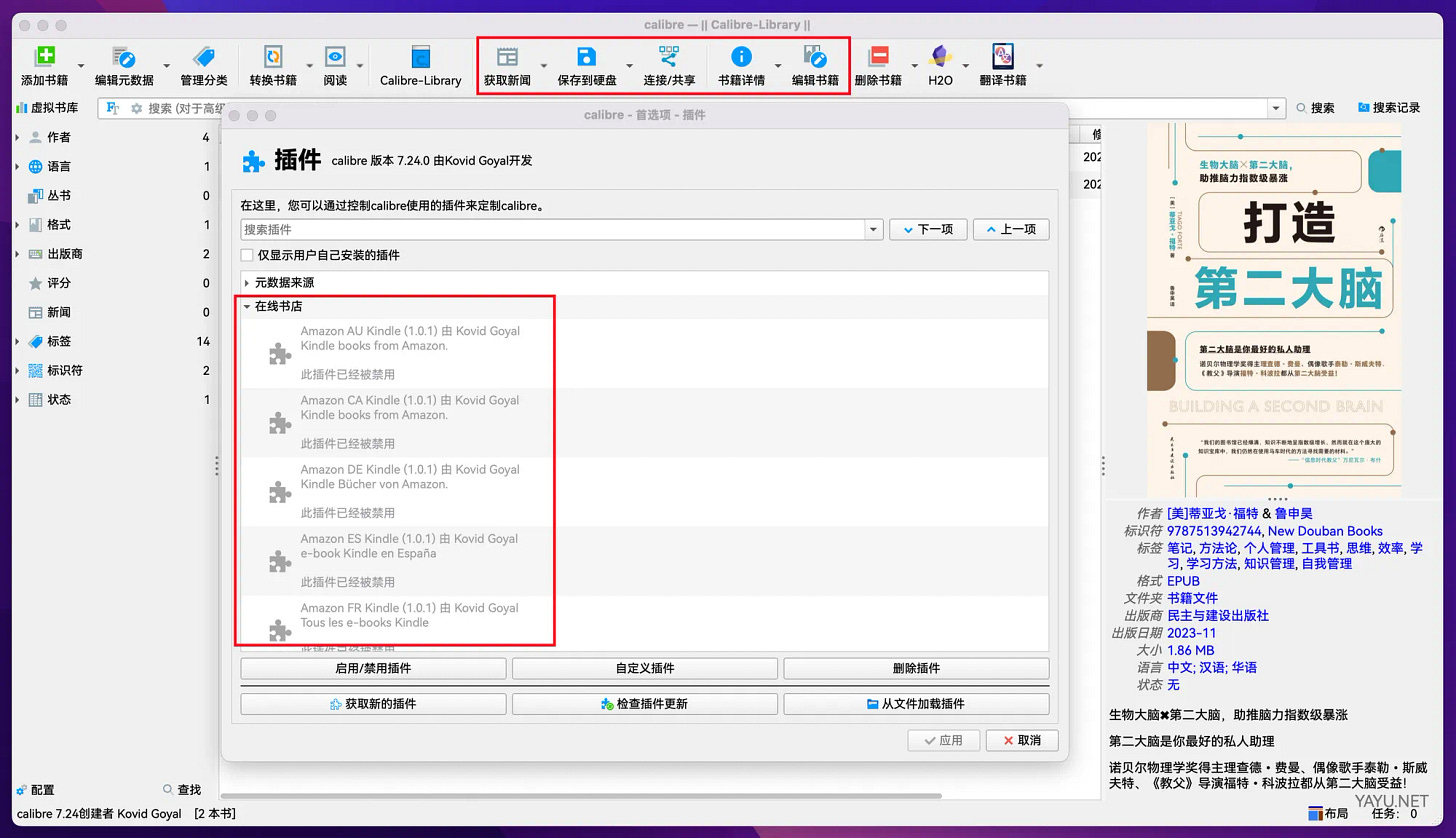Select Amazon AU Kindle plugin entry
Image resolution: width=1456 pixels, height=838 pixels.
(644, 353)
